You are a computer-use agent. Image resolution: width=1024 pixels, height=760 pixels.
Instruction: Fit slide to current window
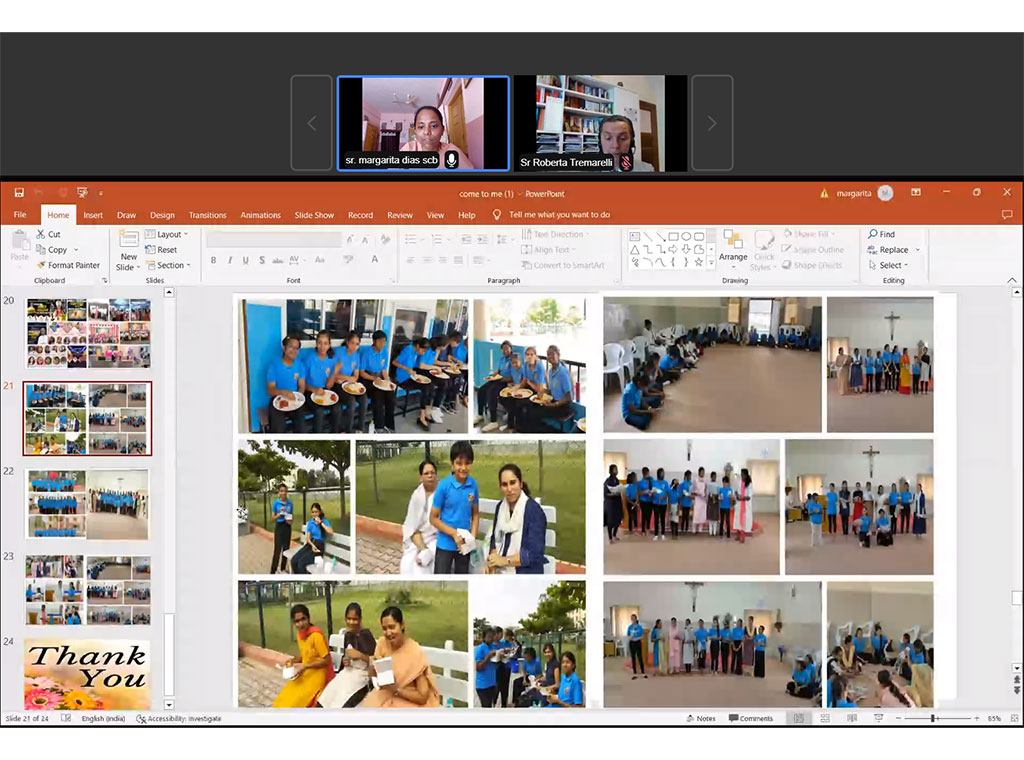pyautogui.click(x=1015, y=718)
